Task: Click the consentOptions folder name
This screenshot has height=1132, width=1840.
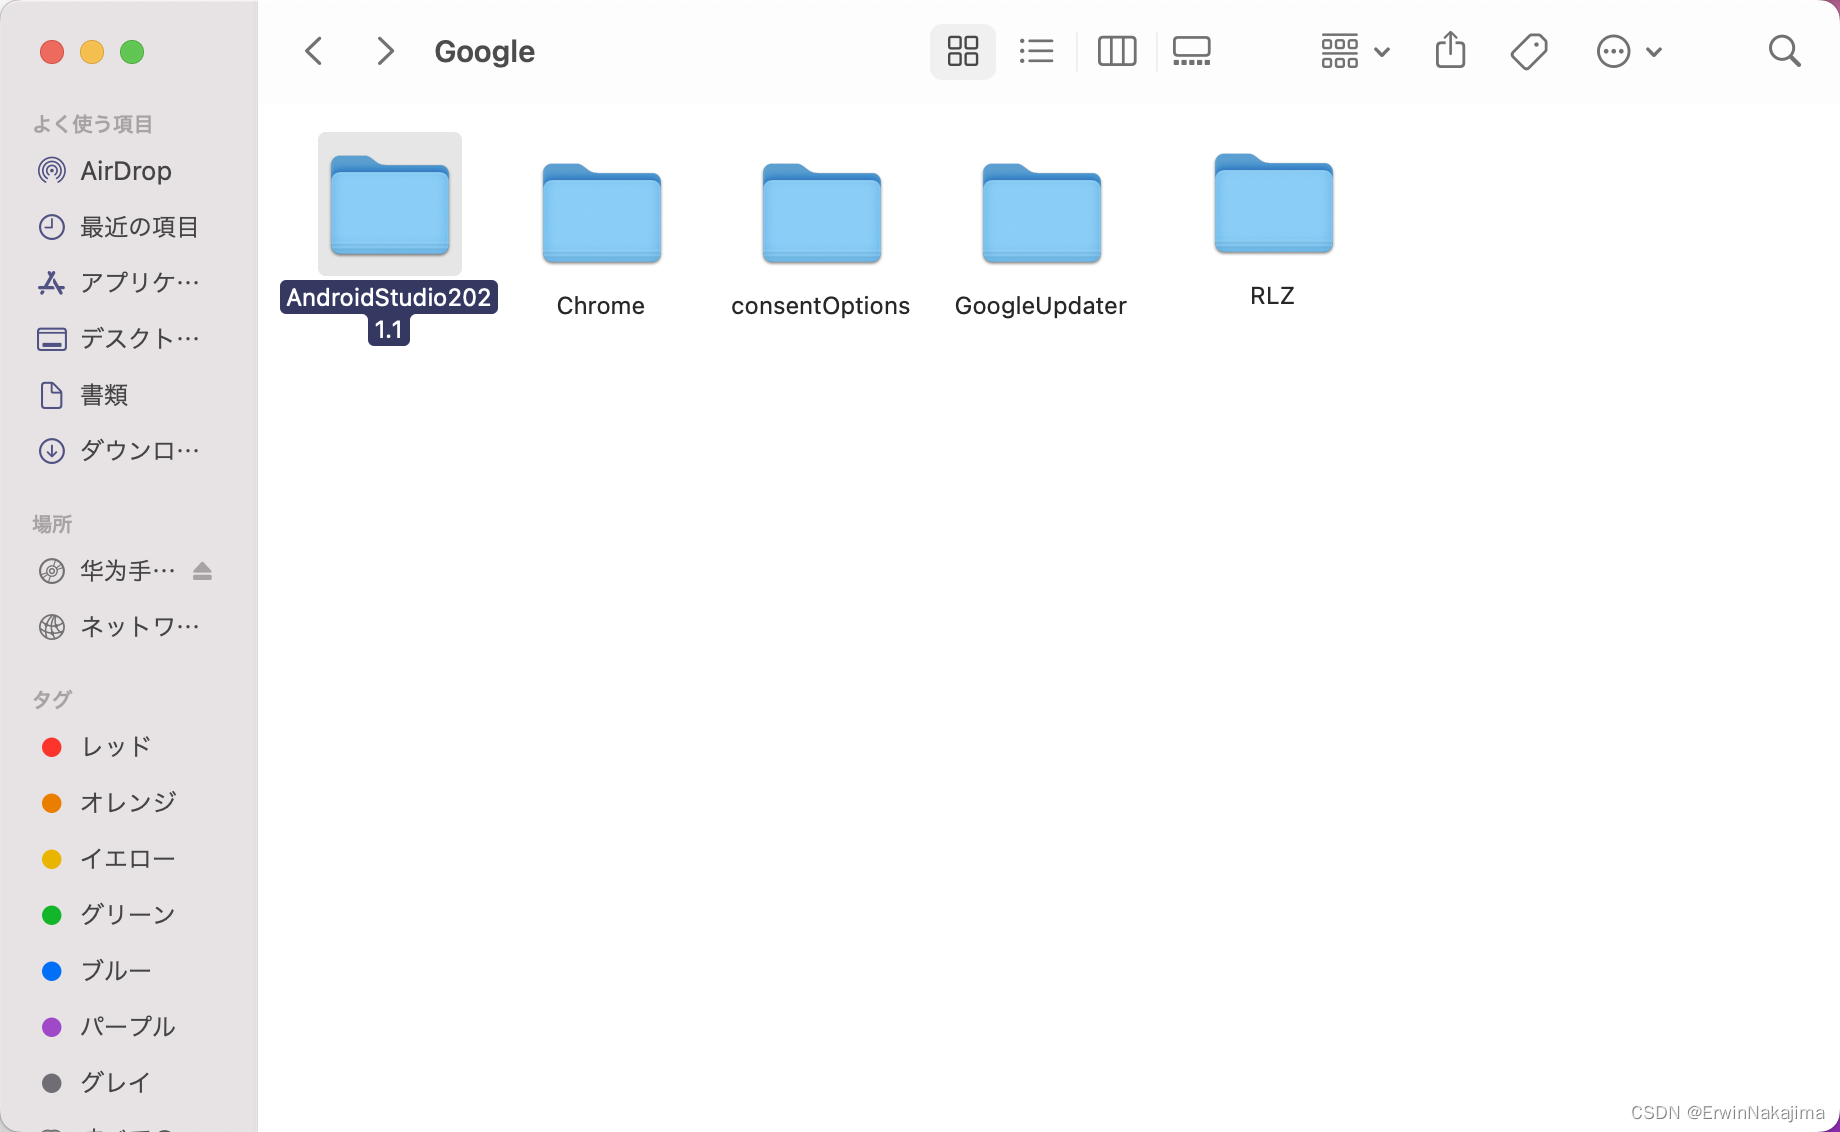Action: pyautogui.click(x=821, y=305)
